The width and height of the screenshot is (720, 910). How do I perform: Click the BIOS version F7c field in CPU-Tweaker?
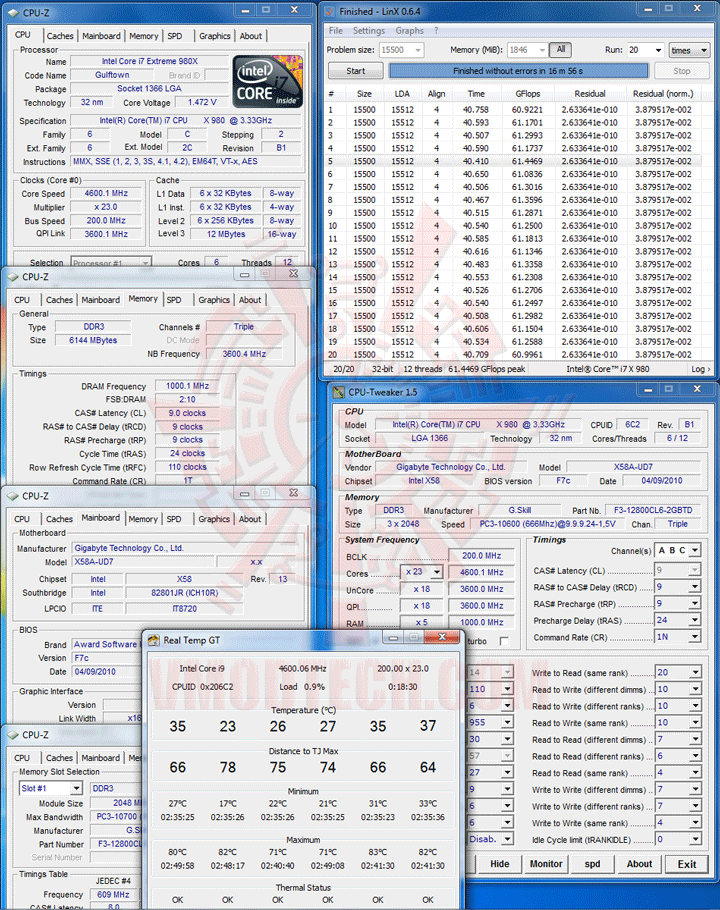click(563, 481)
